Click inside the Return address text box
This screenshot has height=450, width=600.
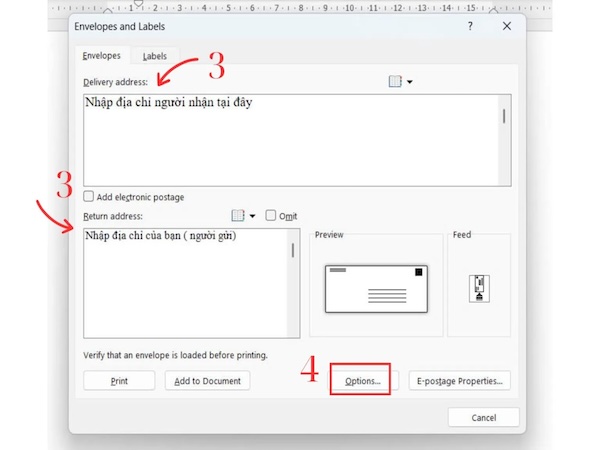click(191, 283)
